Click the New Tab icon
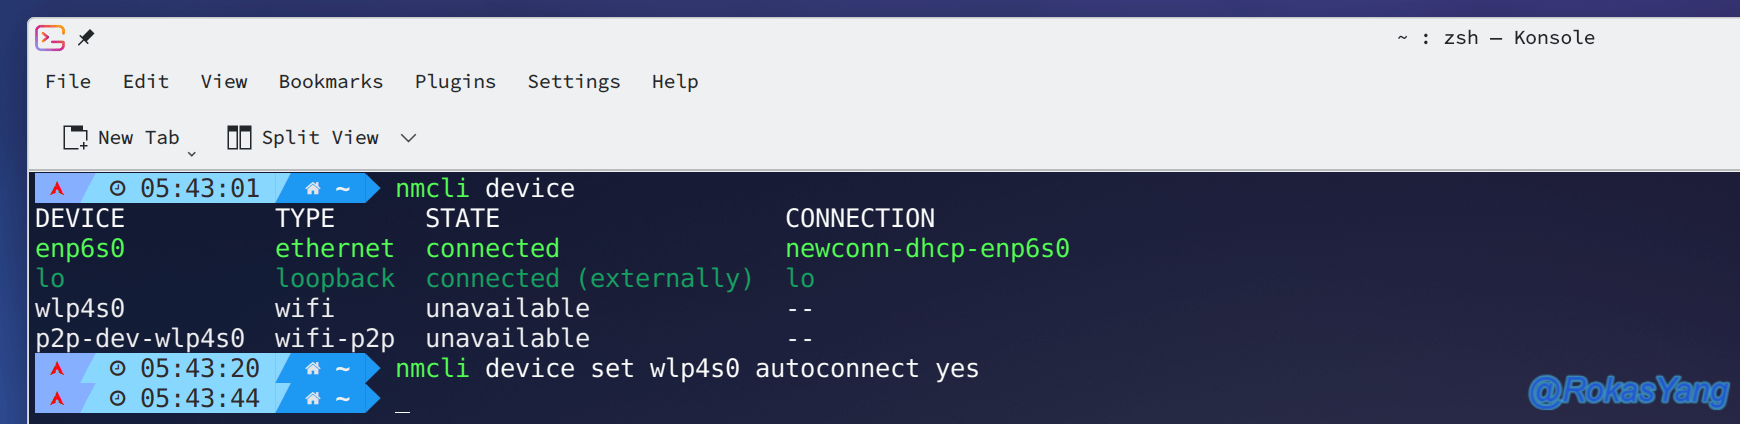Viewport: 1740px width, 424px height. coord(76,138)
